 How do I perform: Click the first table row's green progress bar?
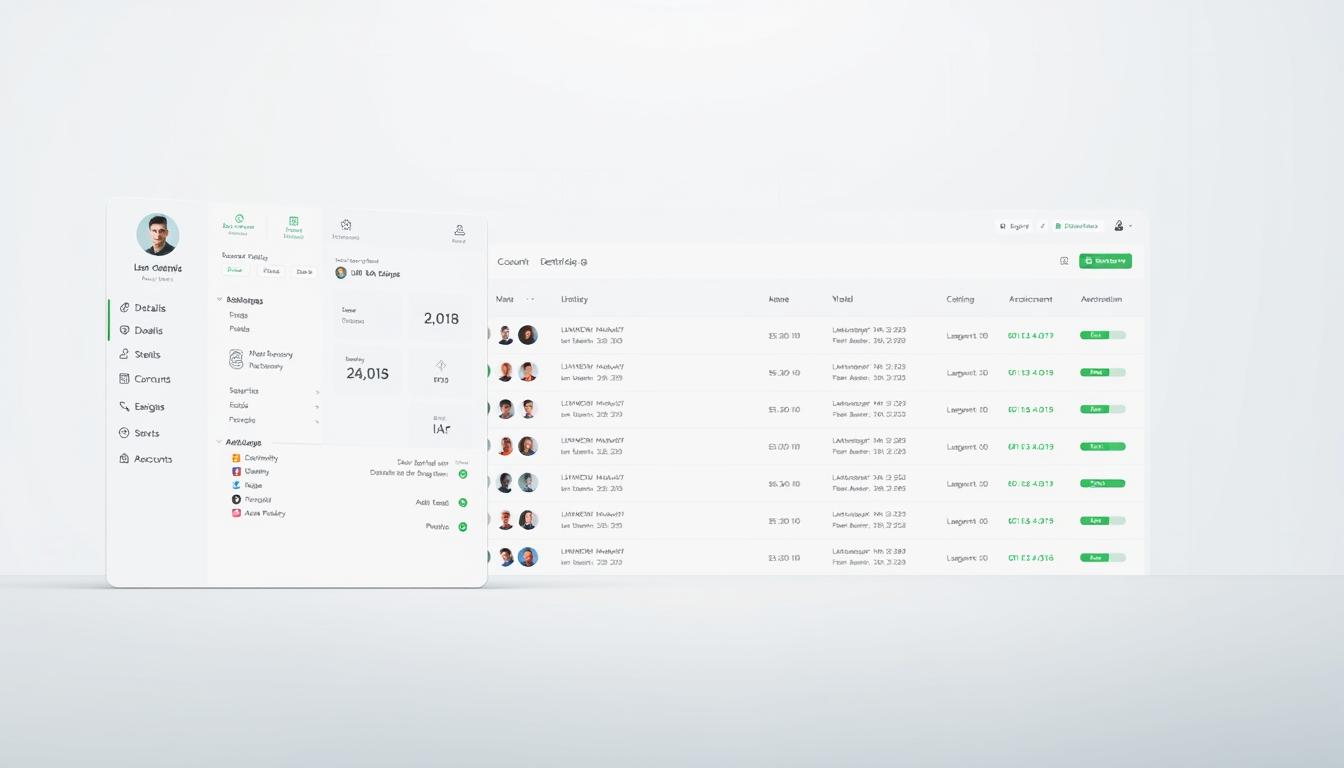[x=1102, y=336]
